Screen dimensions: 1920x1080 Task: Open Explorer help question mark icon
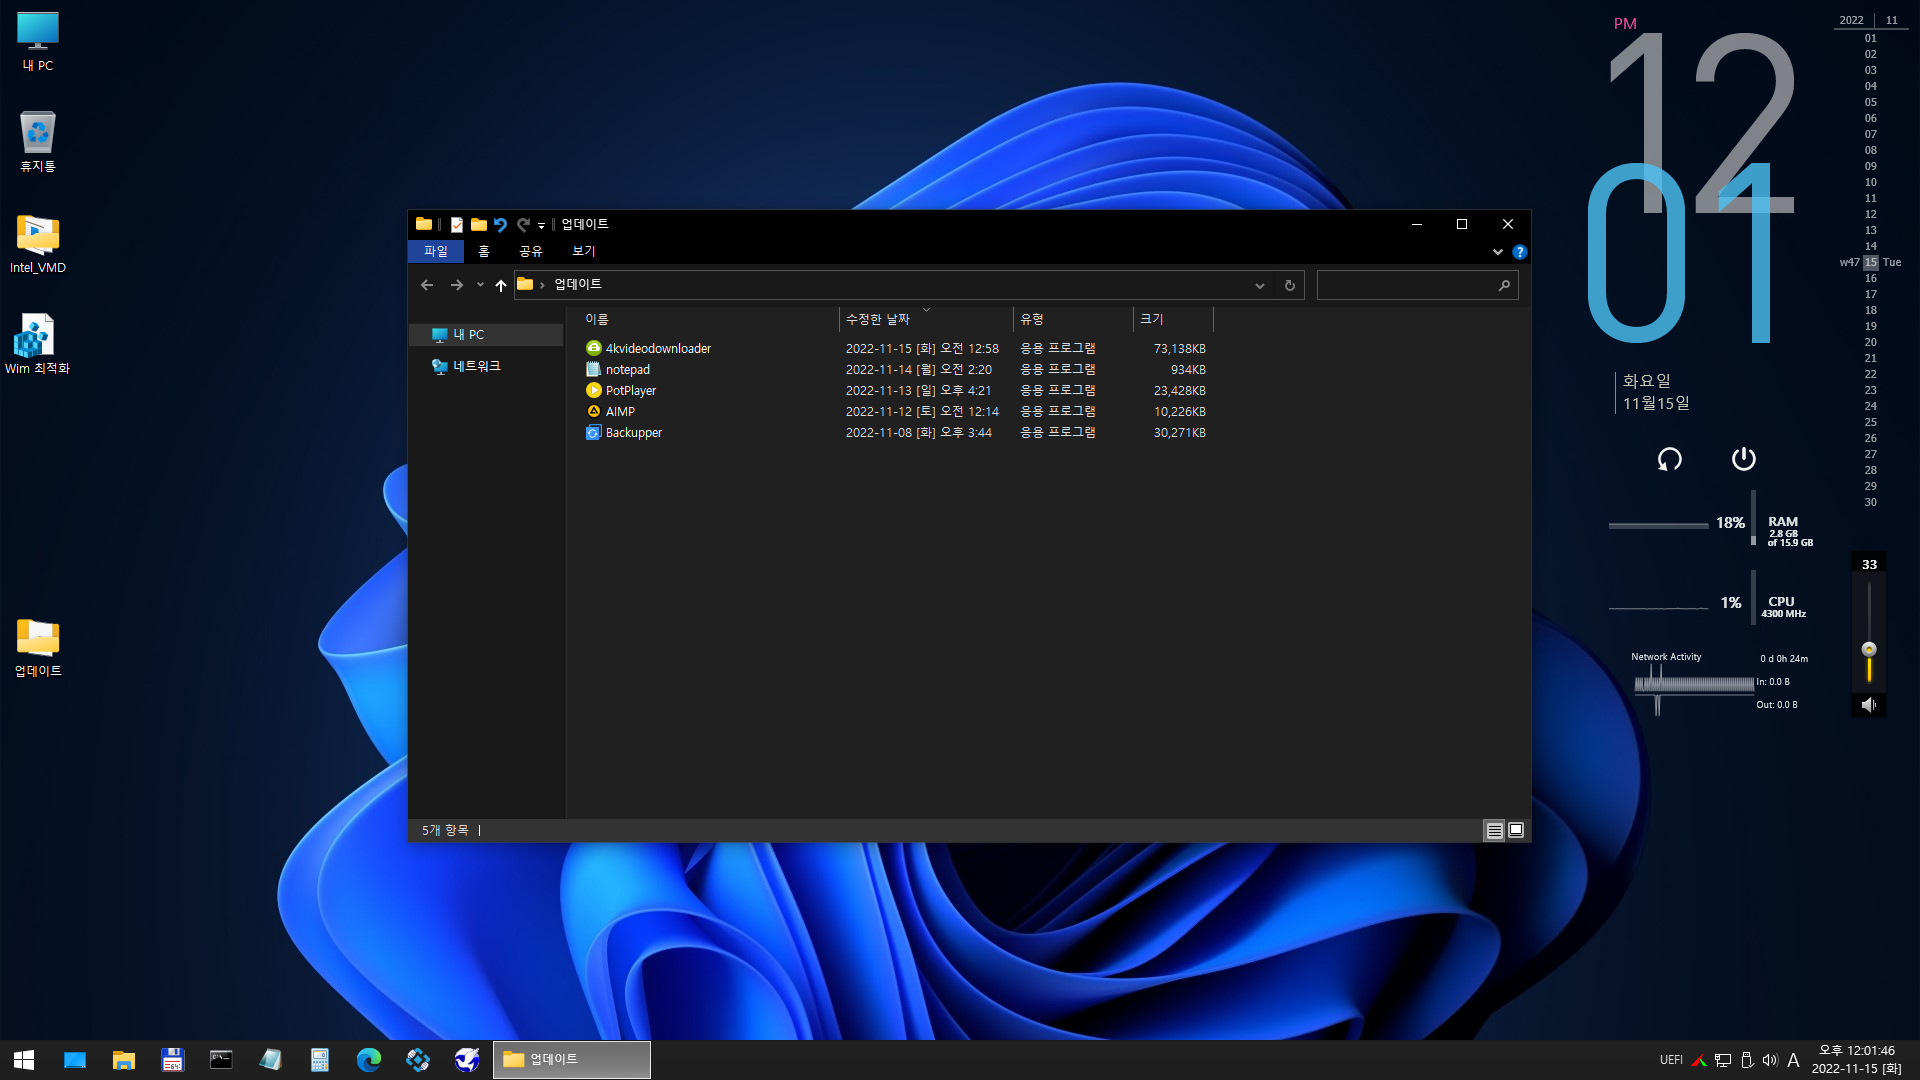tap(1519, 252)
